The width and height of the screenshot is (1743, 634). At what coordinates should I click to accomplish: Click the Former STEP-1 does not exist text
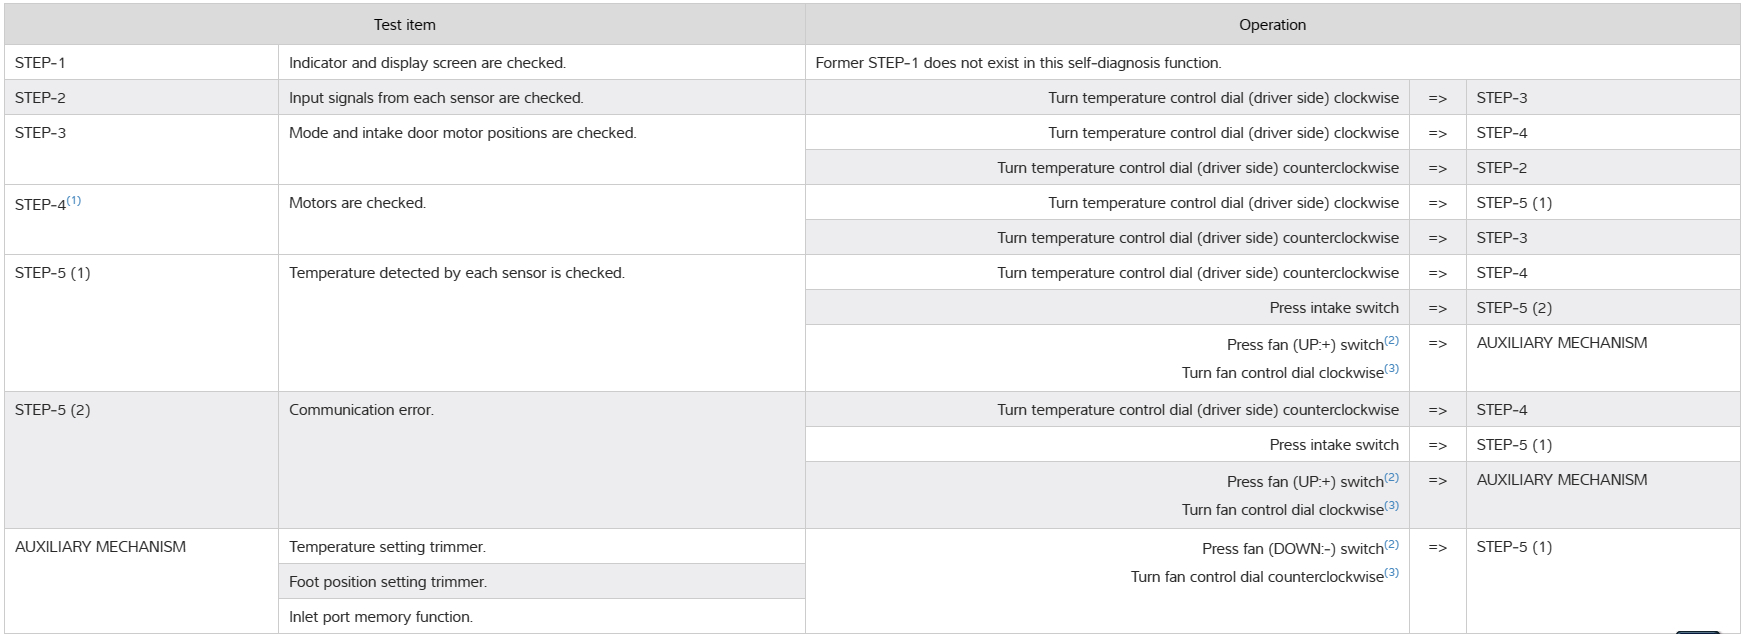tap(1018, 63)
